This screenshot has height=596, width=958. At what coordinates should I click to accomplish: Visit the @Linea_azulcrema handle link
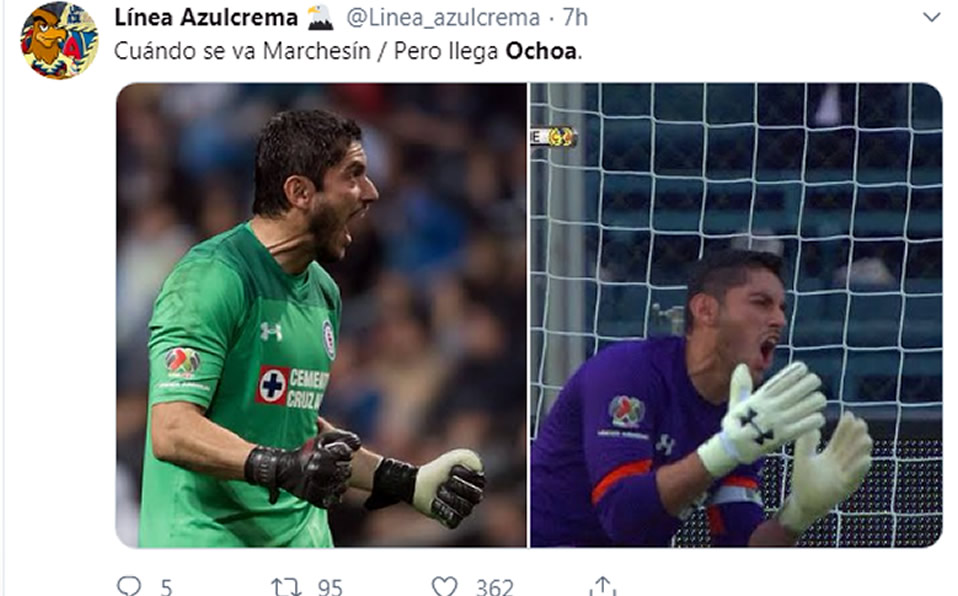(443, 18)
